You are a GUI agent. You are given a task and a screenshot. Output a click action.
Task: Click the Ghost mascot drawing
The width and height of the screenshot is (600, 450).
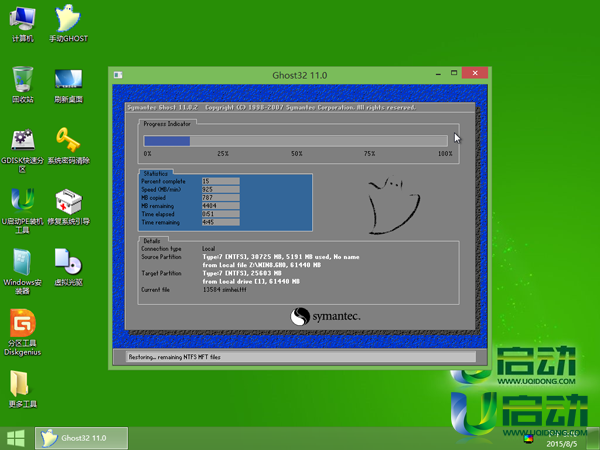point(393,205)
